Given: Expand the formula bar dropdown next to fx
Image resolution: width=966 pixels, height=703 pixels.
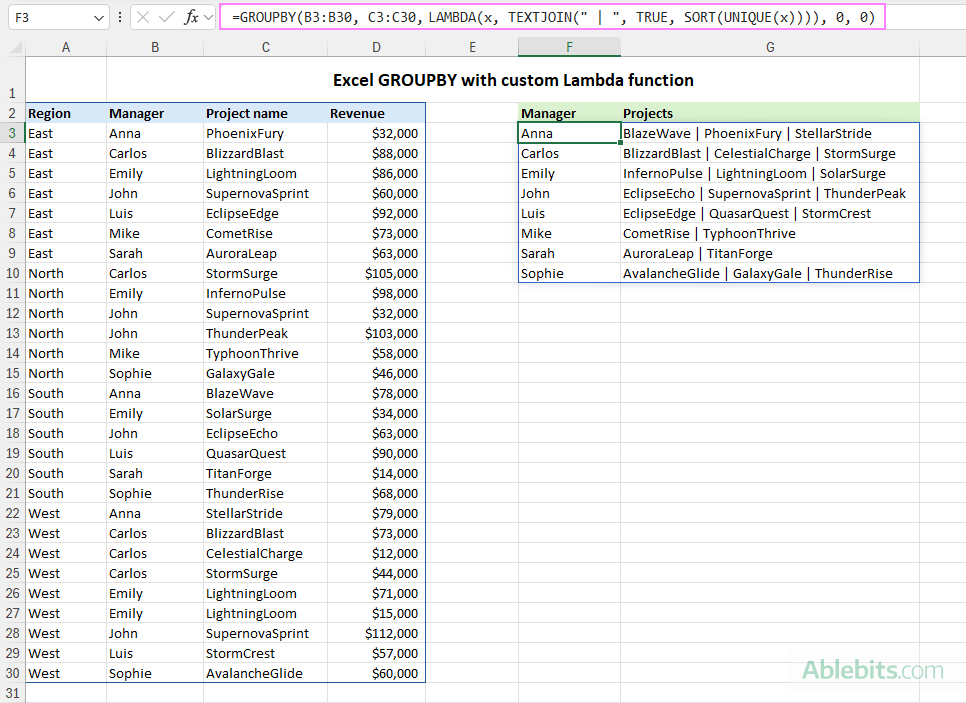Looking at the screenshot, I should pyautogui.click(x=208, y=17).
